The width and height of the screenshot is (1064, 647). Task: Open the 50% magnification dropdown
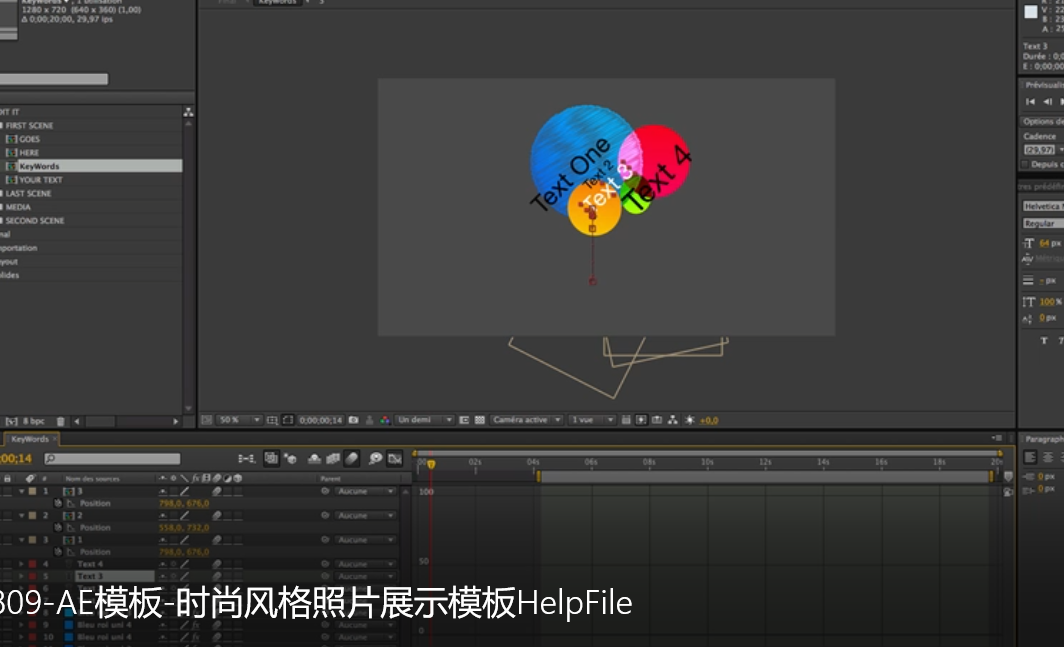(x=240, y=420)
